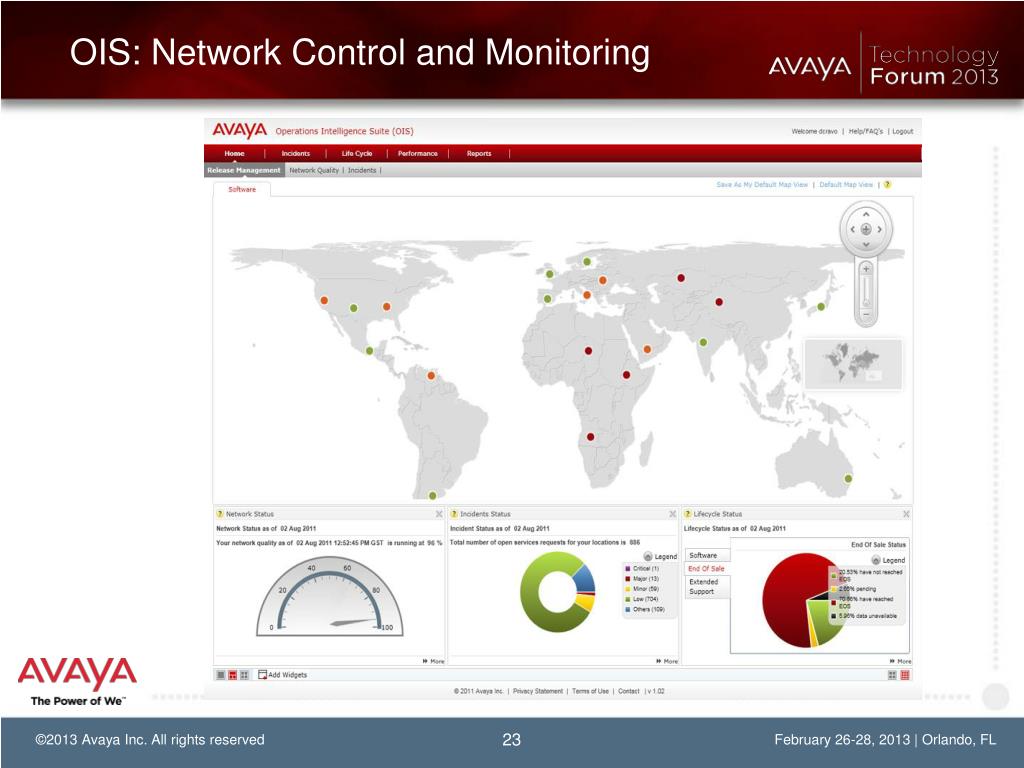Click the green marker in Mexico
Screen dimensions: 1024x768
(370, 351)
